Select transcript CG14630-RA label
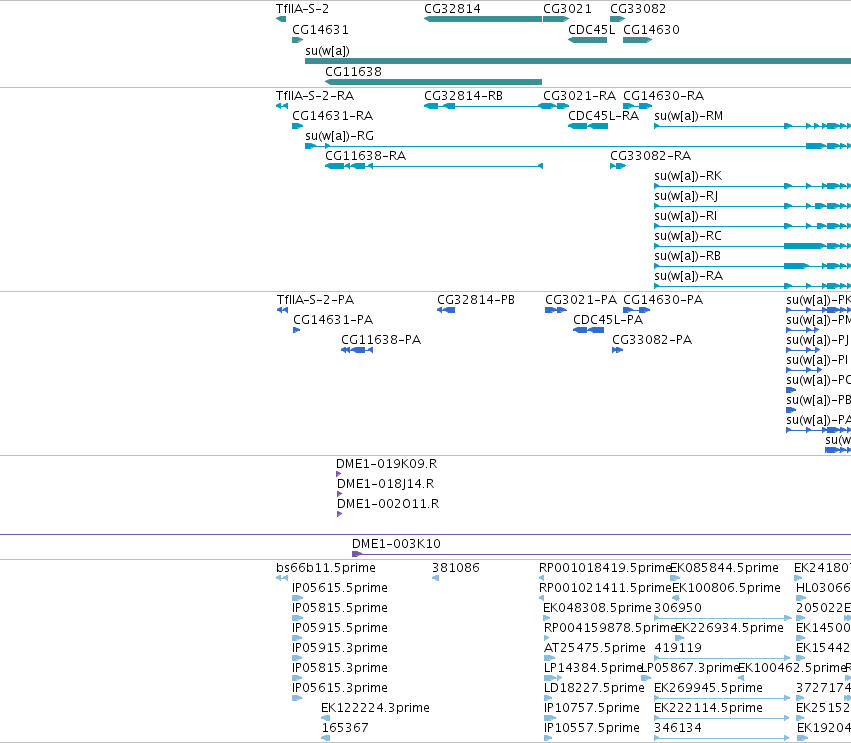 click(663, 96)
